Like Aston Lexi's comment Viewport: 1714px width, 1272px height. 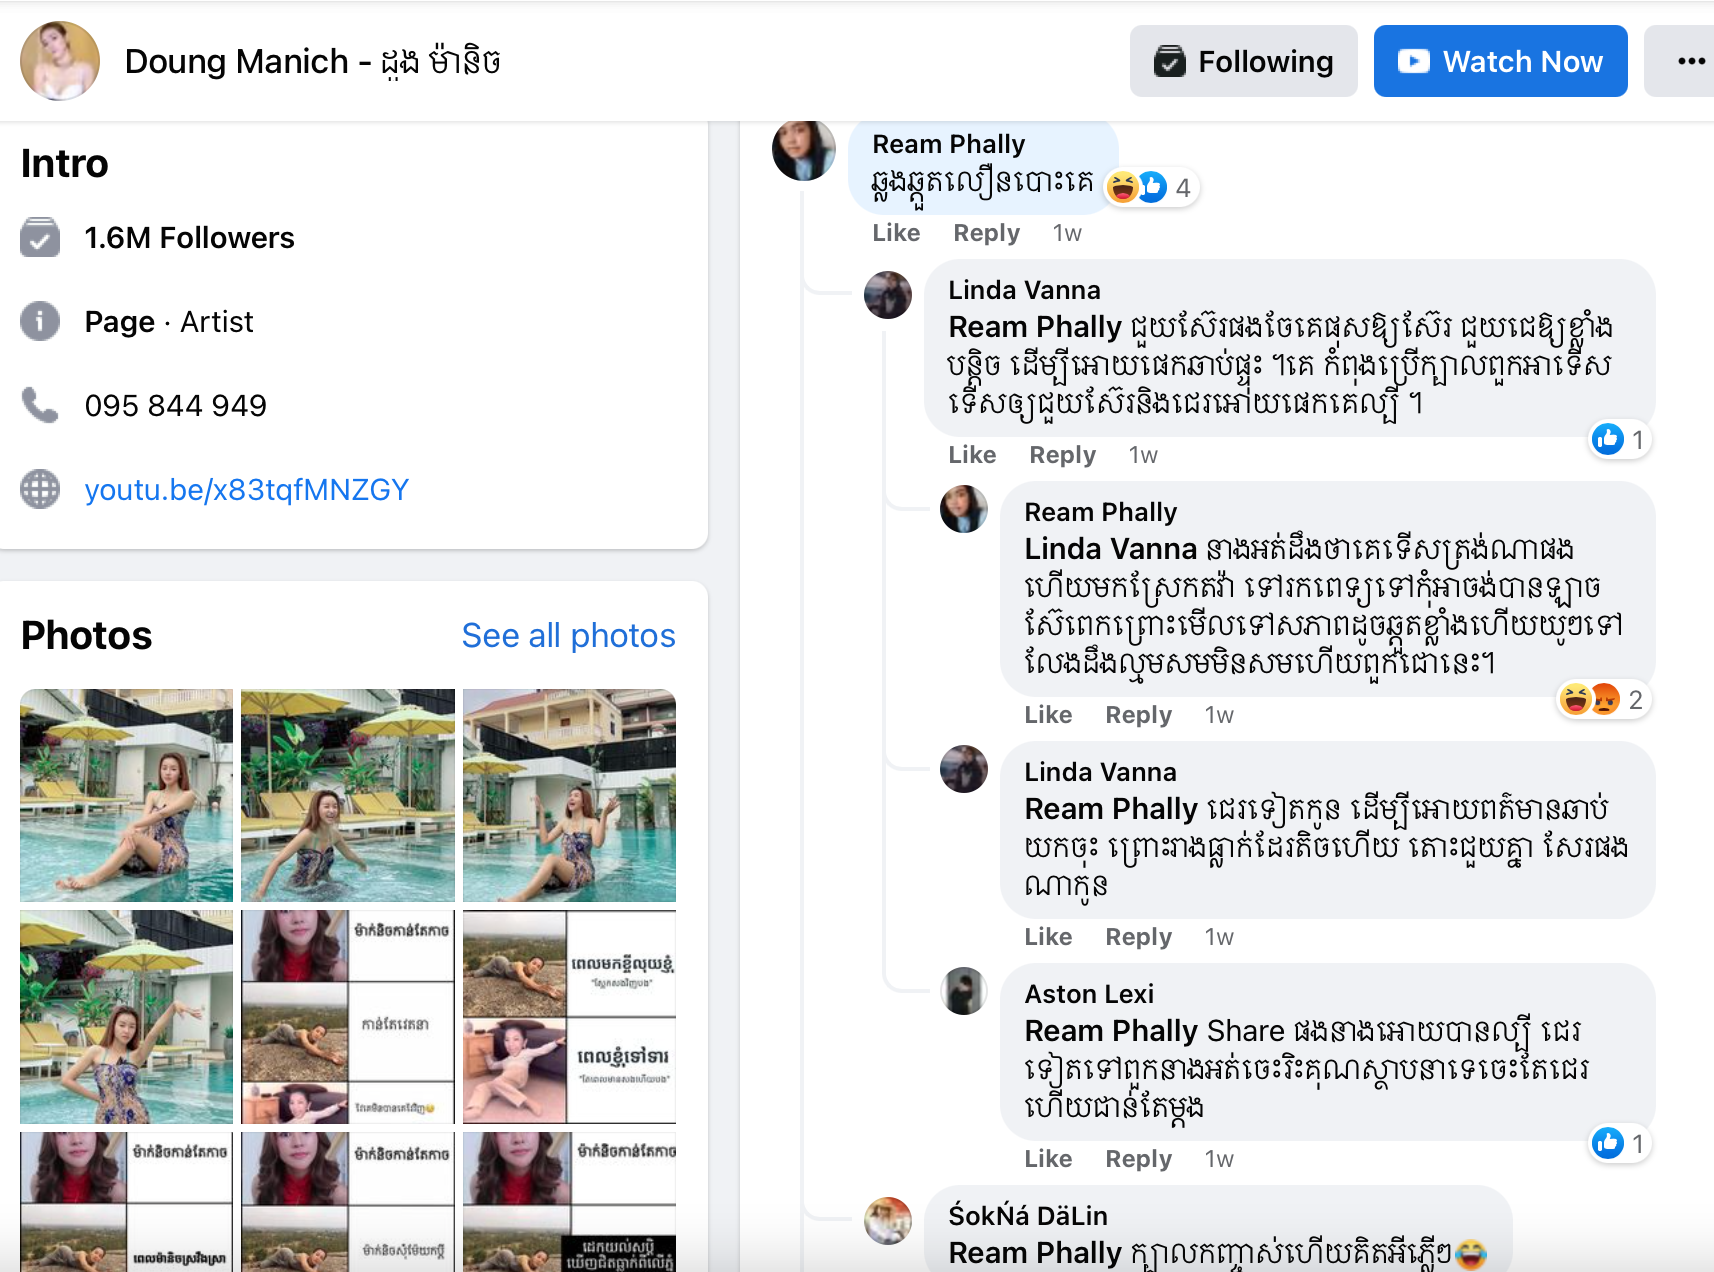(1048, 1159)
